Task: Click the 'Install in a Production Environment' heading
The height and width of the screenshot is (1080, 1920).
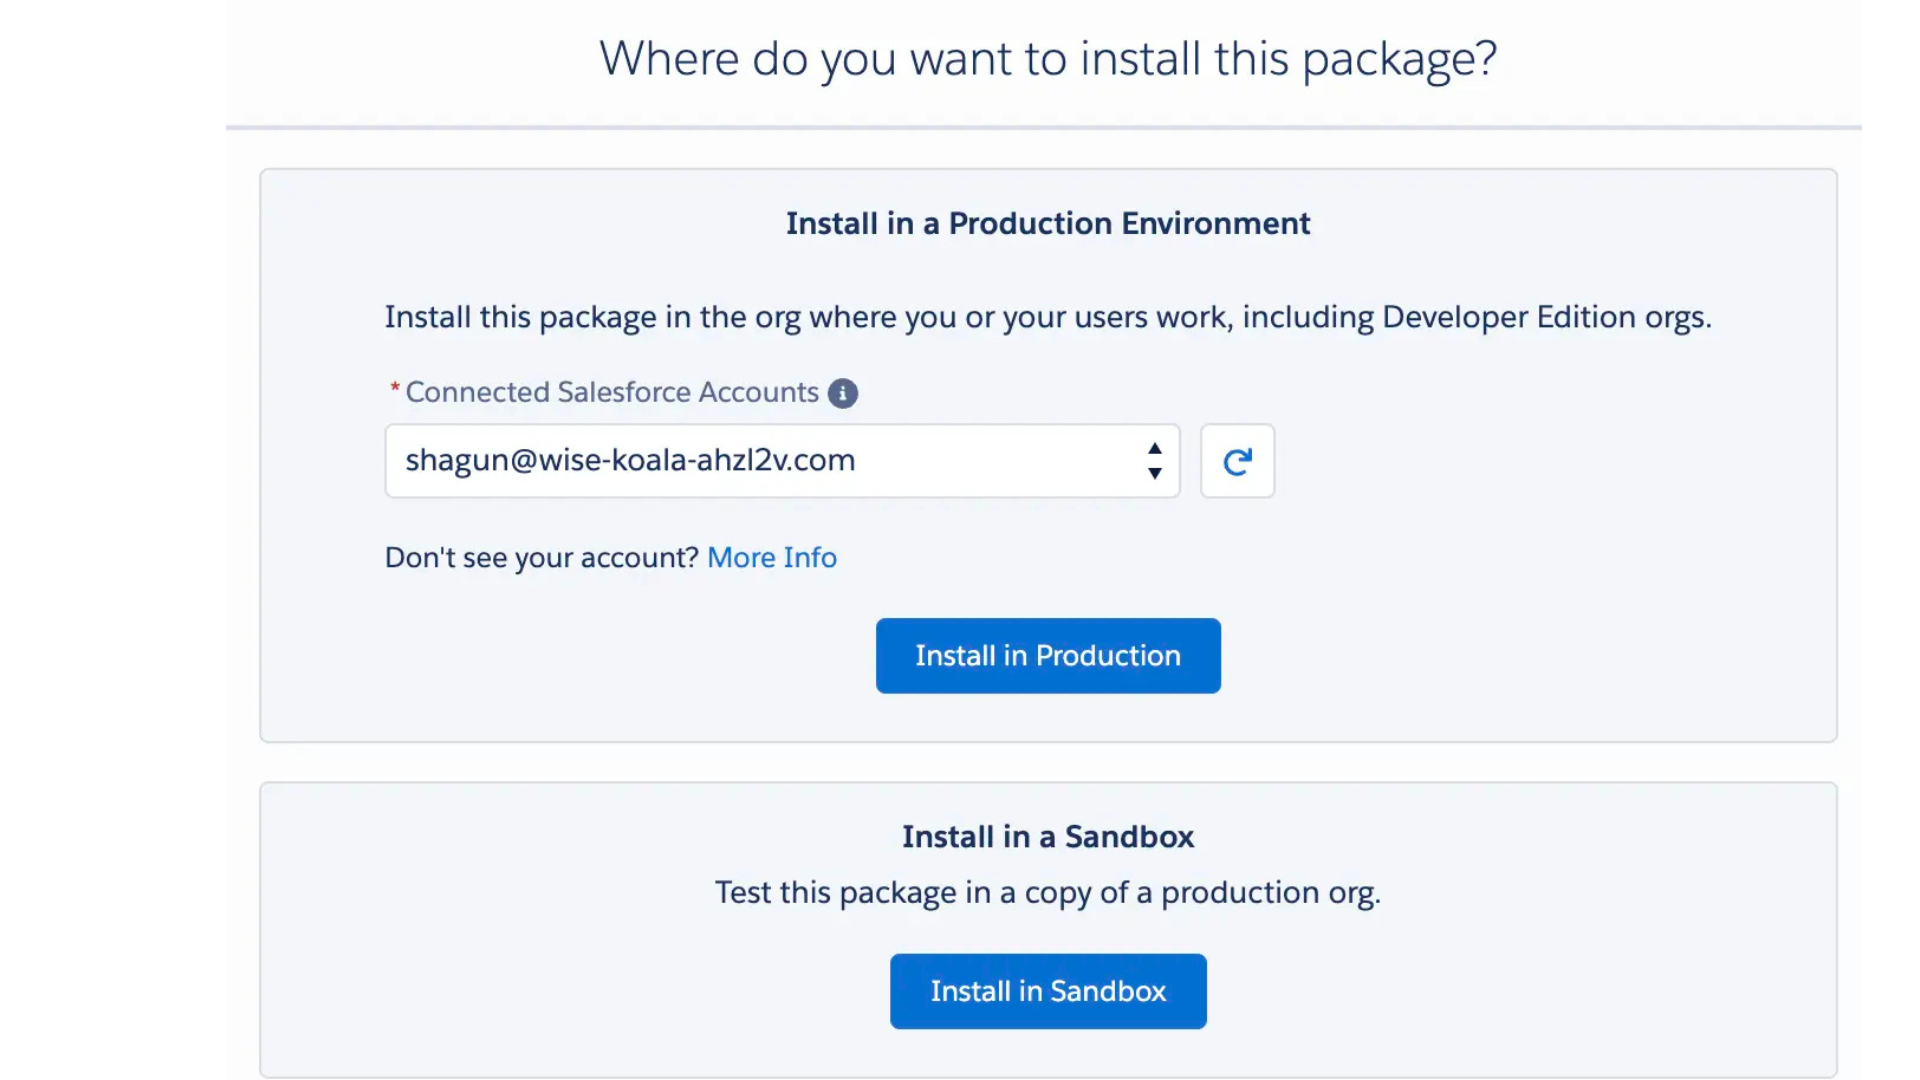Action: click(1047, 223)
